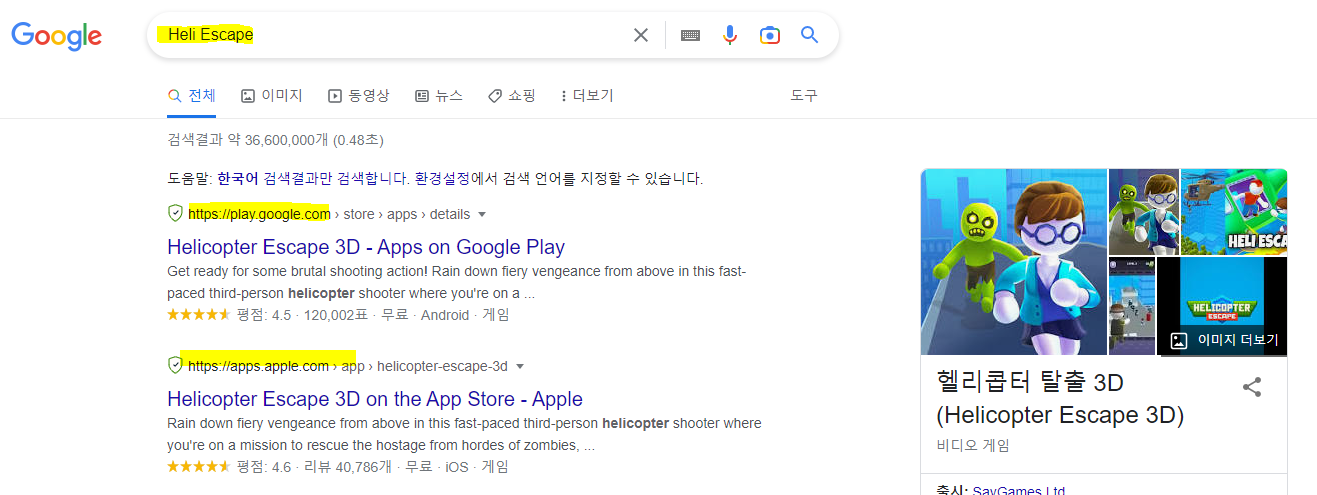Click the https://apps.apple.com URL
1317x495 pixels.
coord(258,366)
